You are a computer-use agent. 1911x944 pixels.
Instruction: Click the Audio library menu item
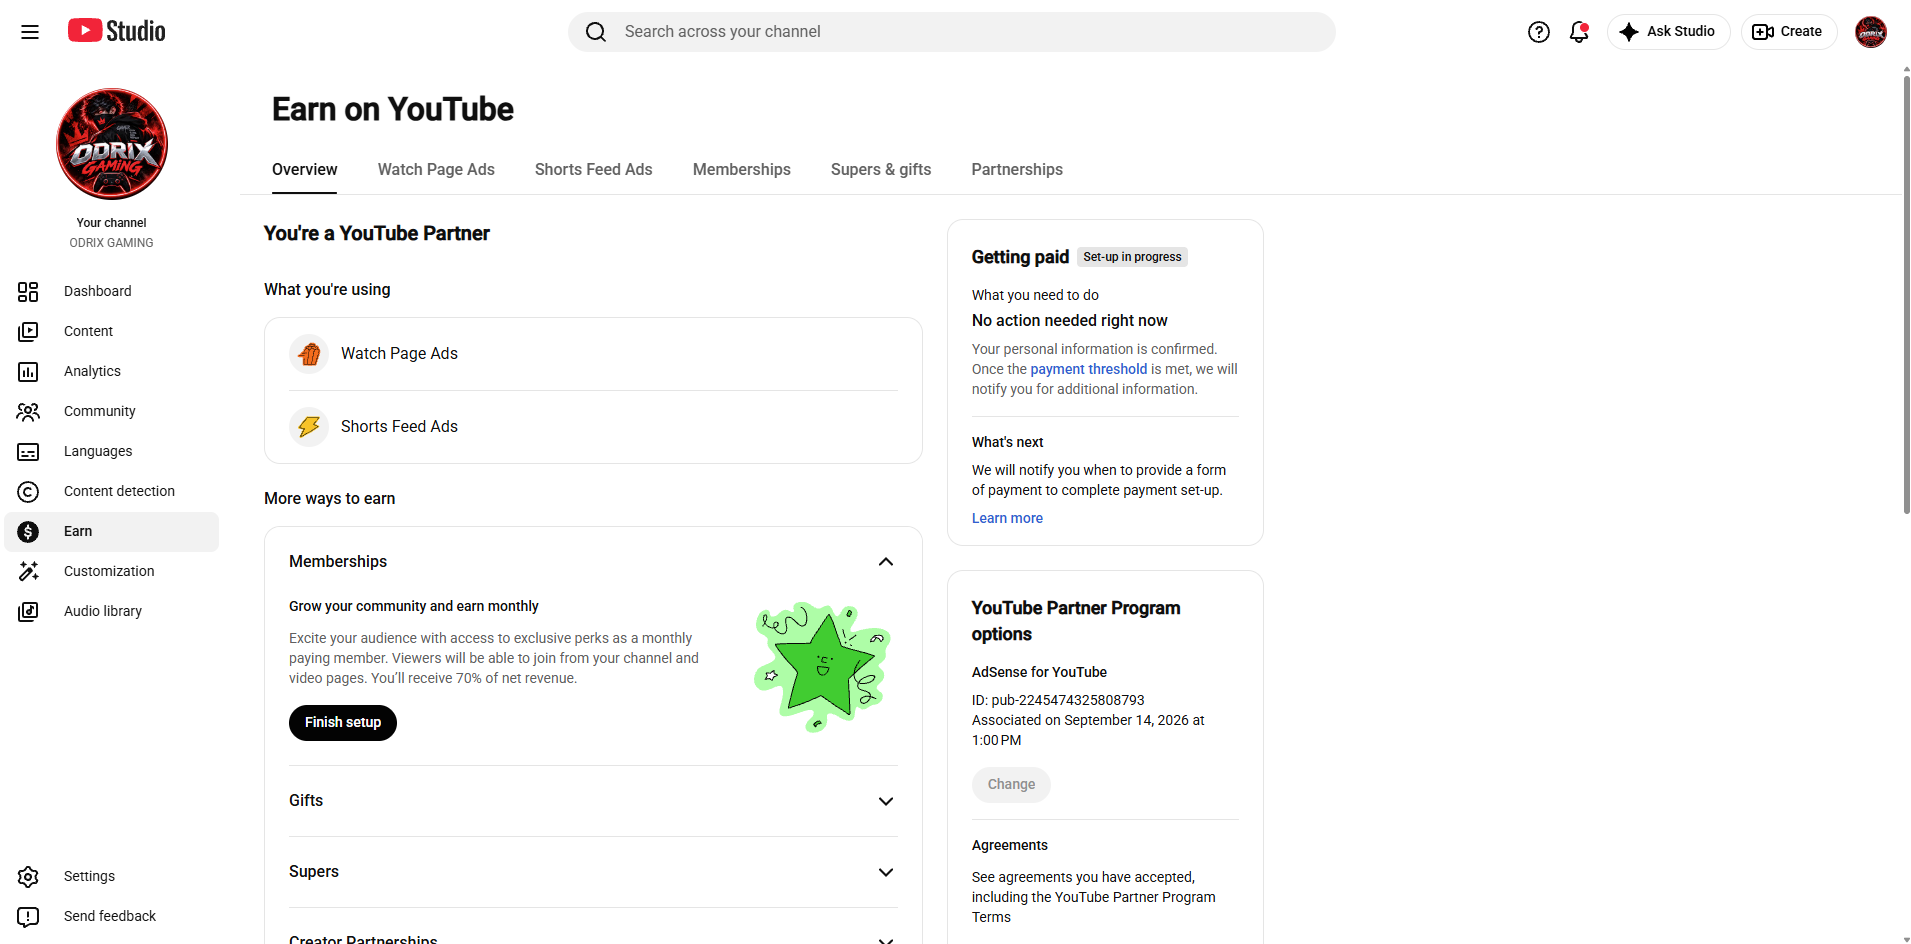click(112, 611)
